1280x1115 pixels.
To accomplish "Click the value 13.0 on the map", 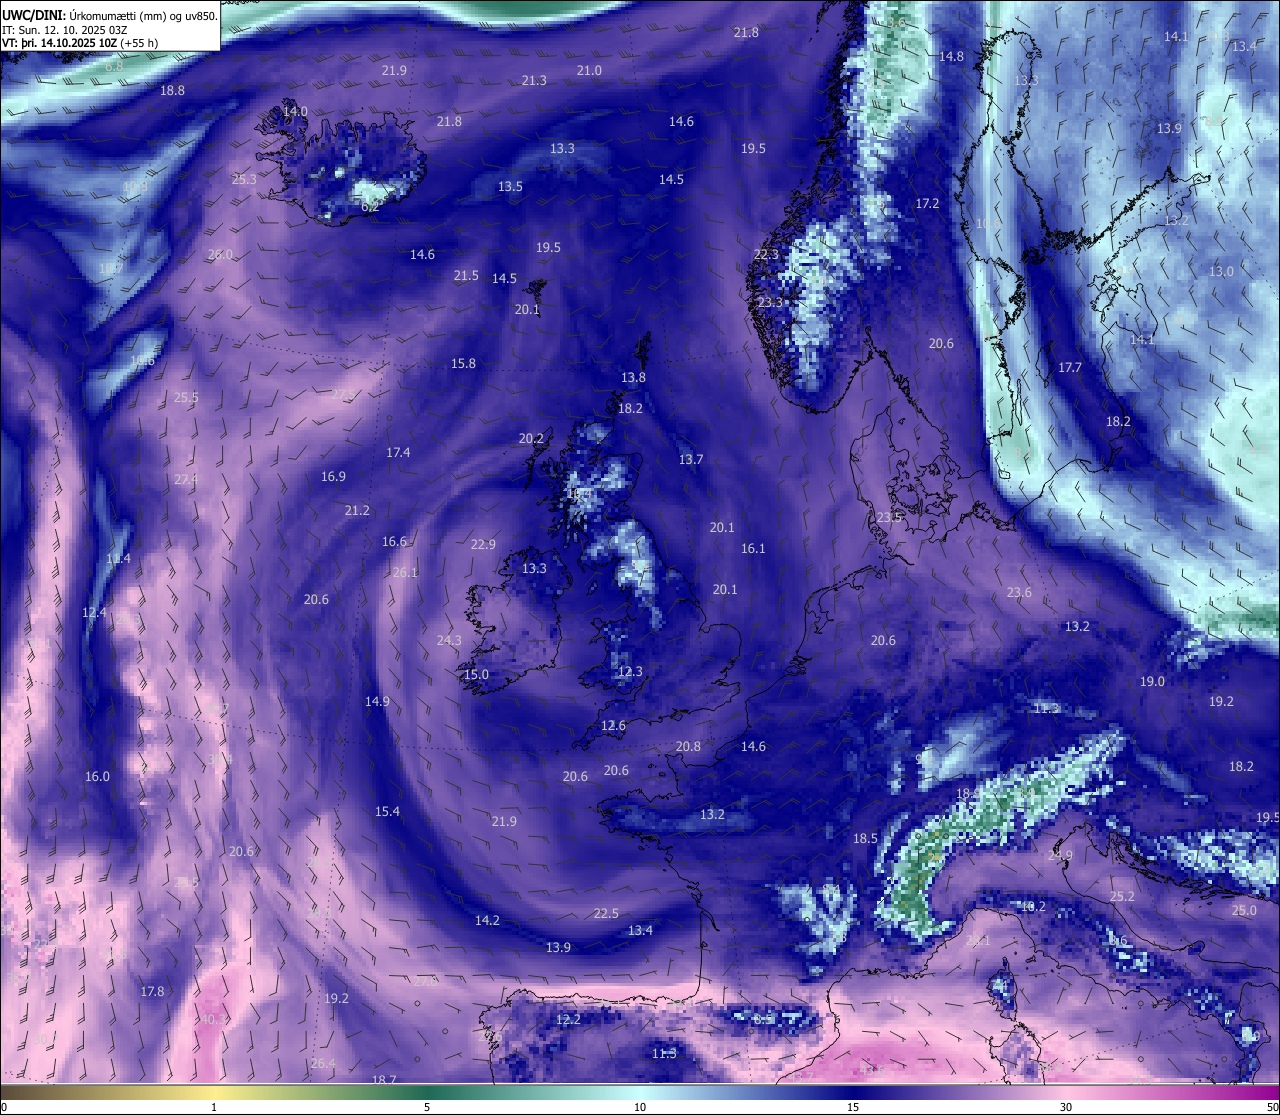I will (x=1221, y=271).
